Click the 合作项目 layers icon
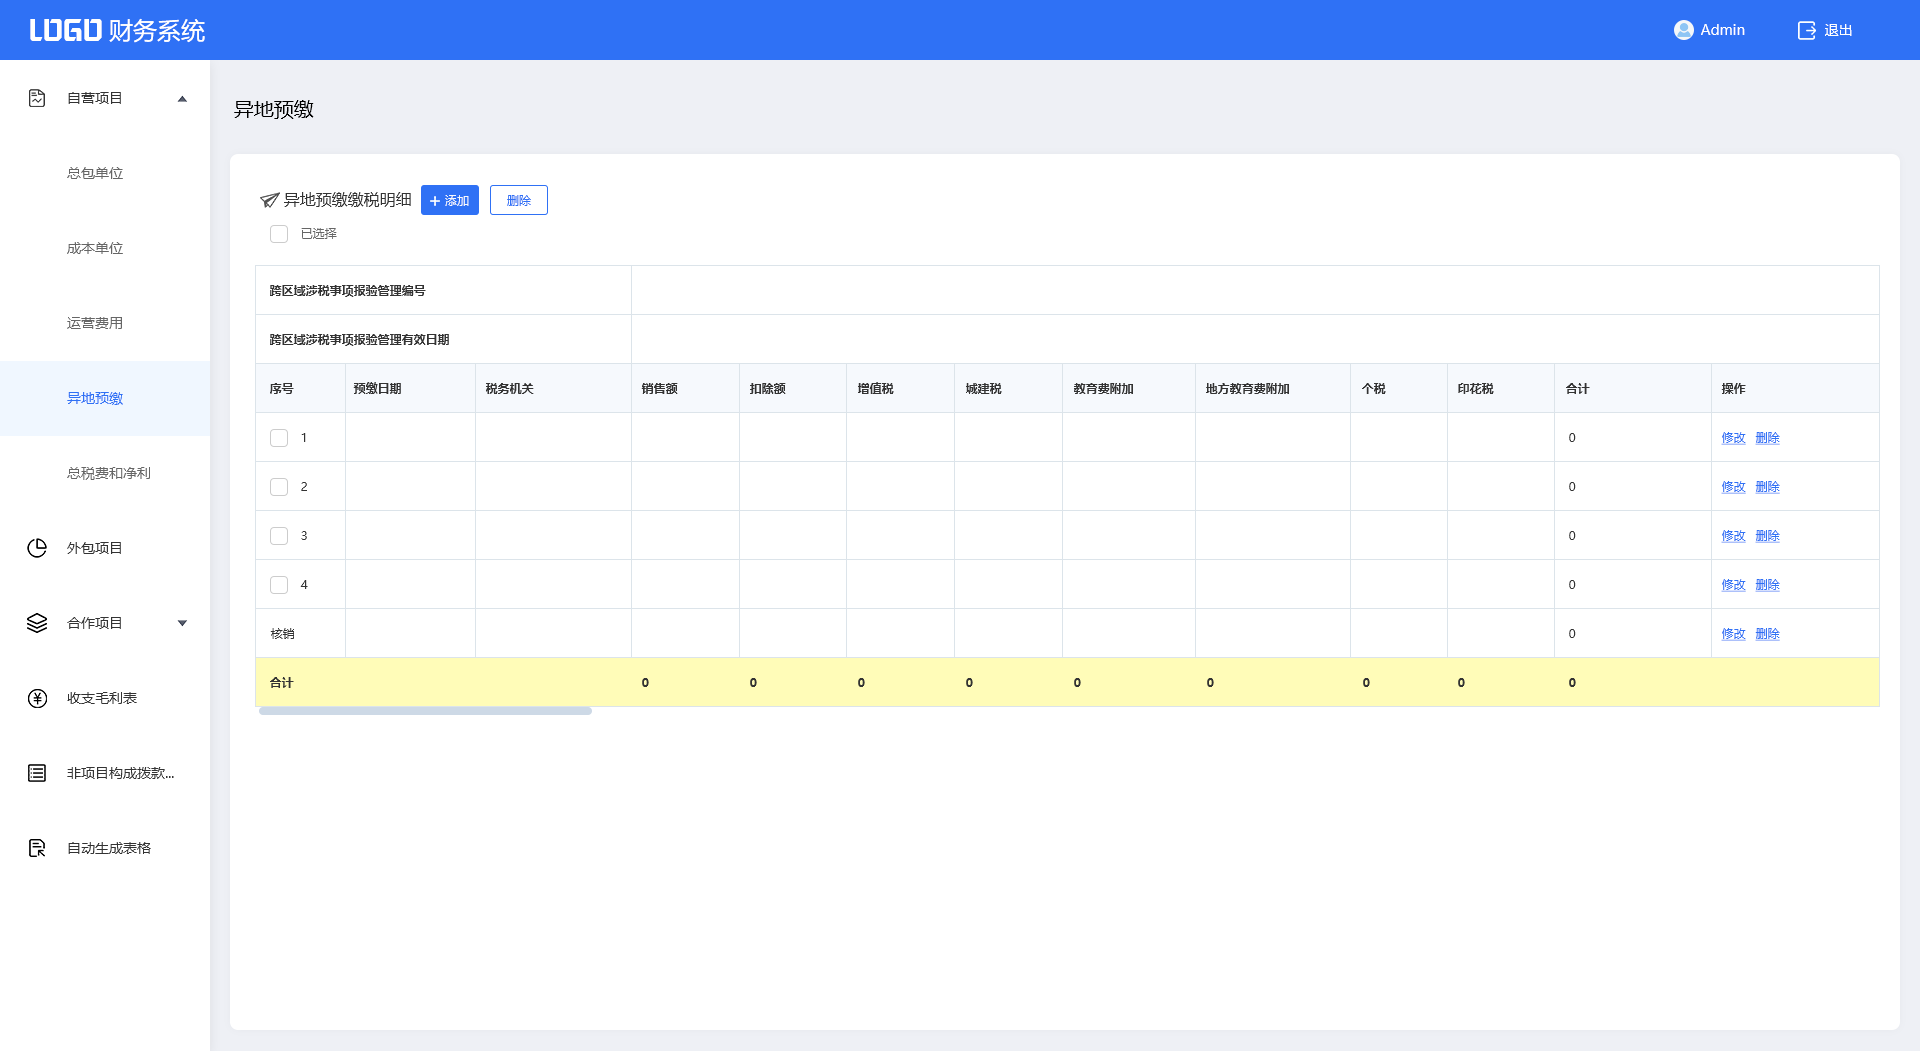This screenshot has height=1051, width=1920. click(x=37, y=623)
